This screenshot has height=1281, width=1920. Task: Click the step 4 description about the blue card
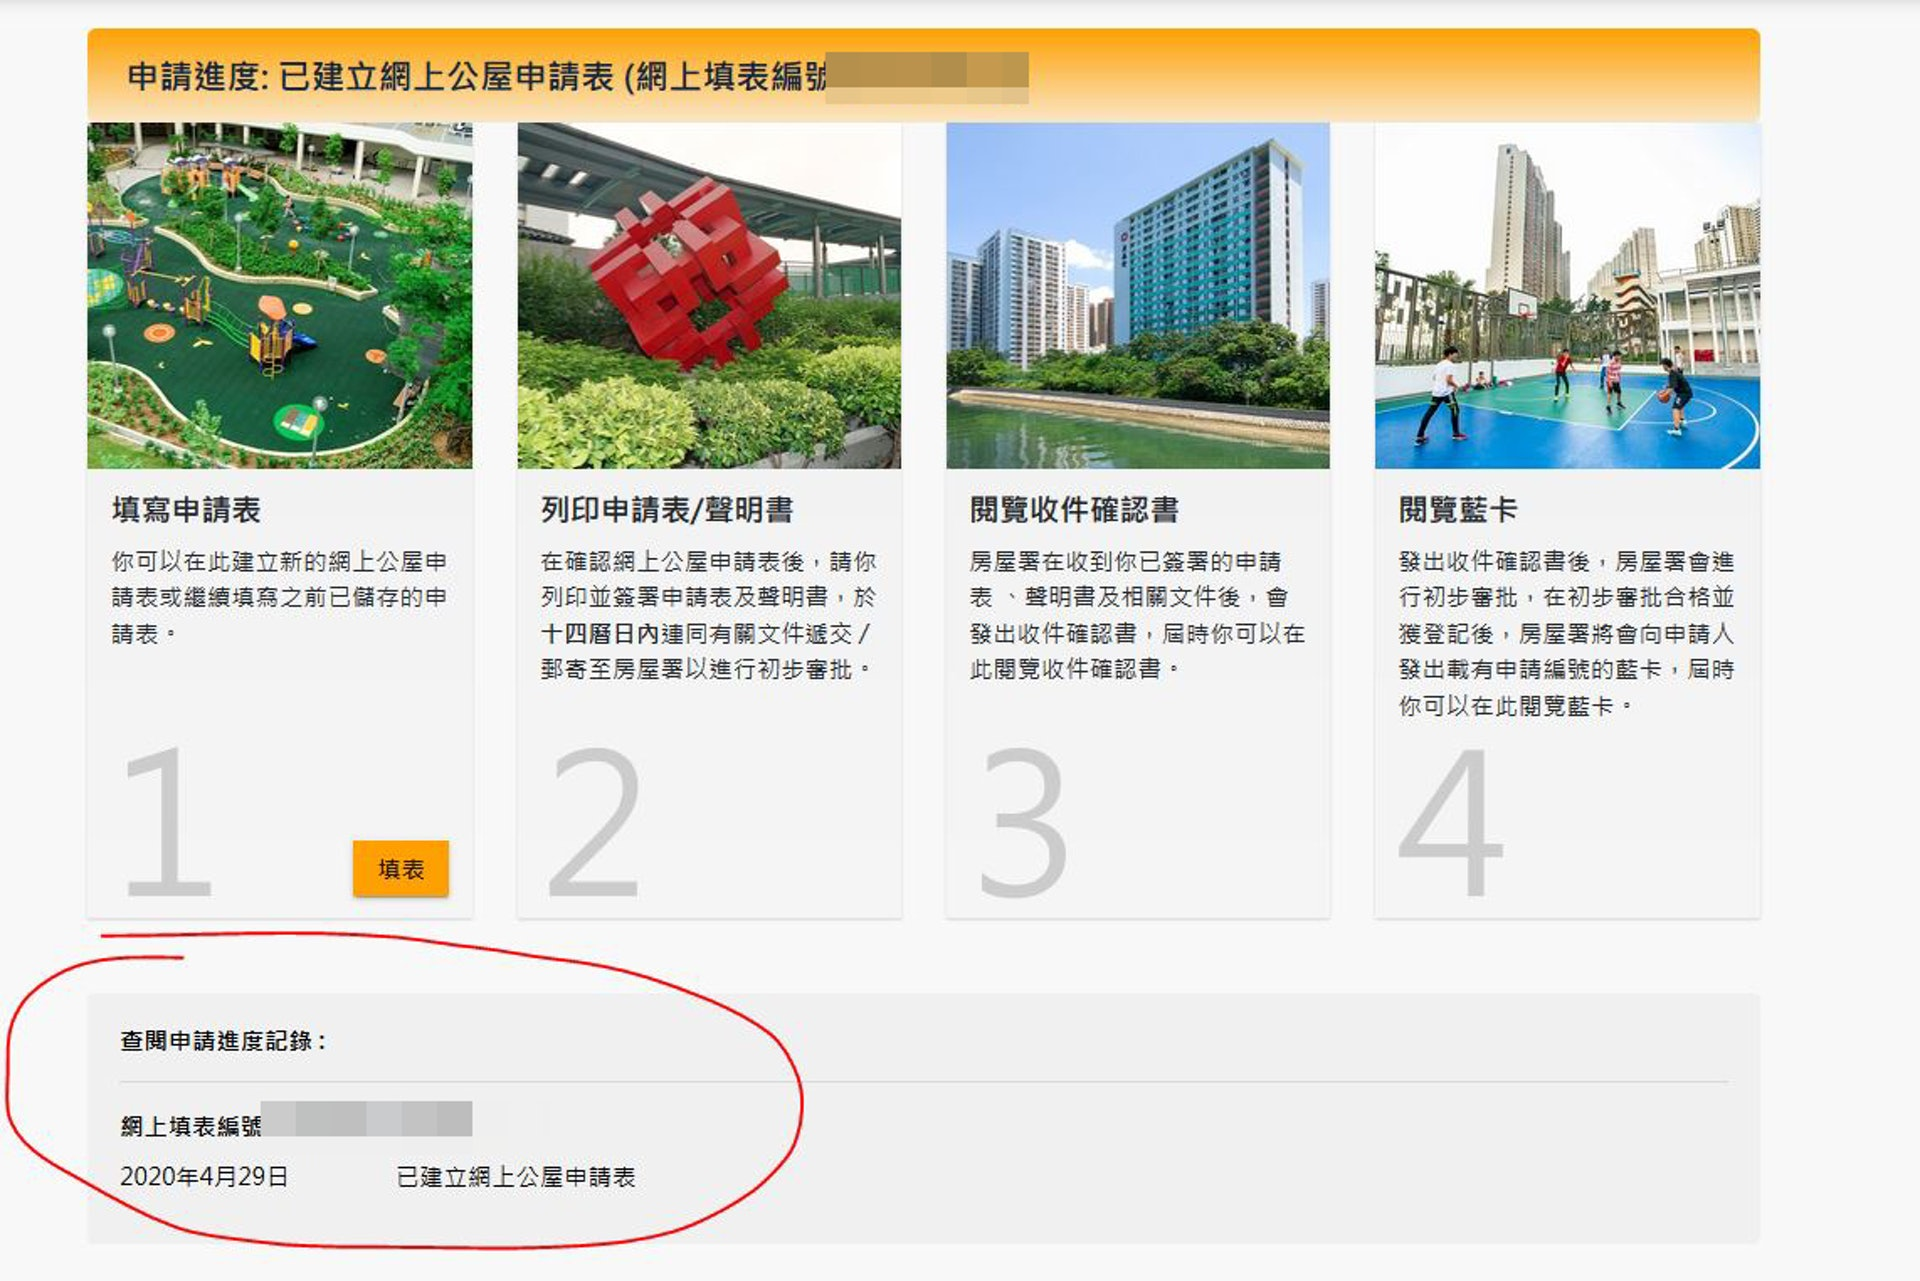pos(1566,633)
